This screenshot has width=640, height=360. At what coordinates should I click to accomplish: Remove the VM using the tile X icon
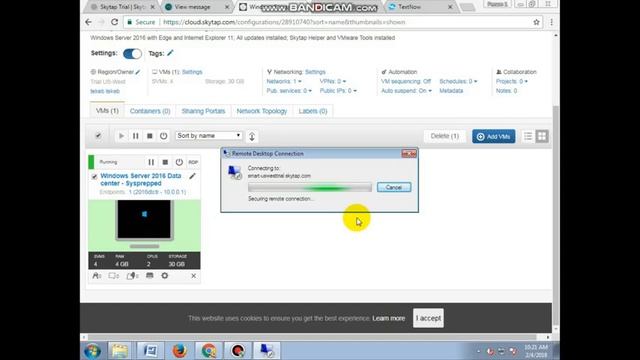[193, 276]
